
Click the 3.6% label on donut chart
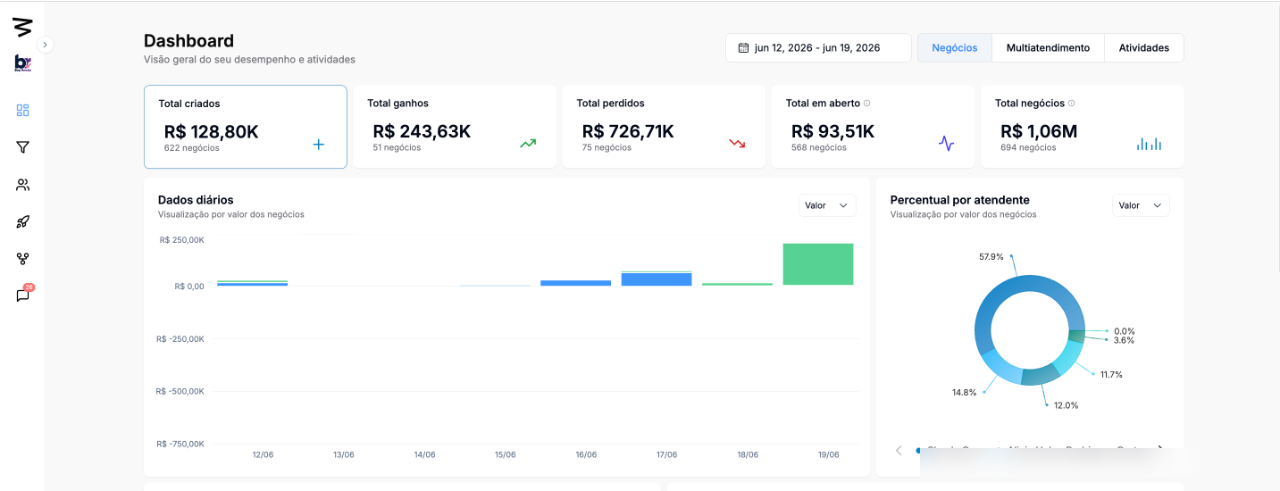click(x=1124, y=341)
